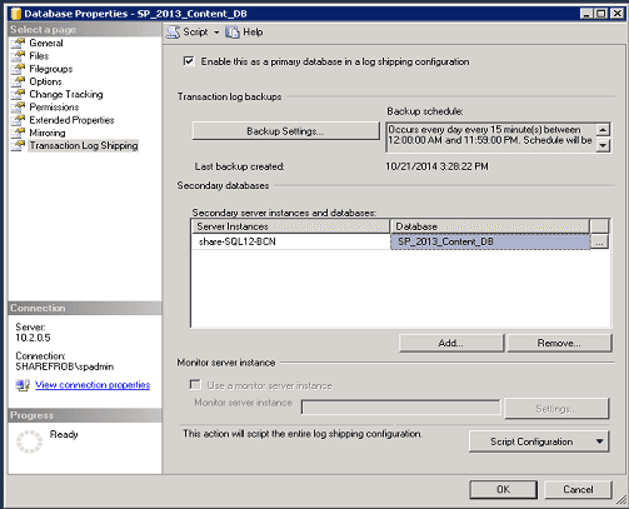Open the Change Tracking page
629x509 pixels.
tap(66, 94)
